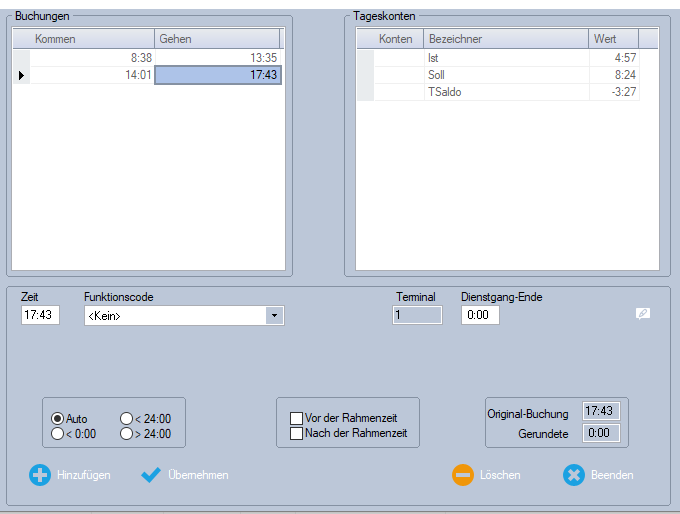Select the TSaldo row in Tageskonten
Image resolution: width=680 pixels, height=514 pixels.
coord(504,92)
